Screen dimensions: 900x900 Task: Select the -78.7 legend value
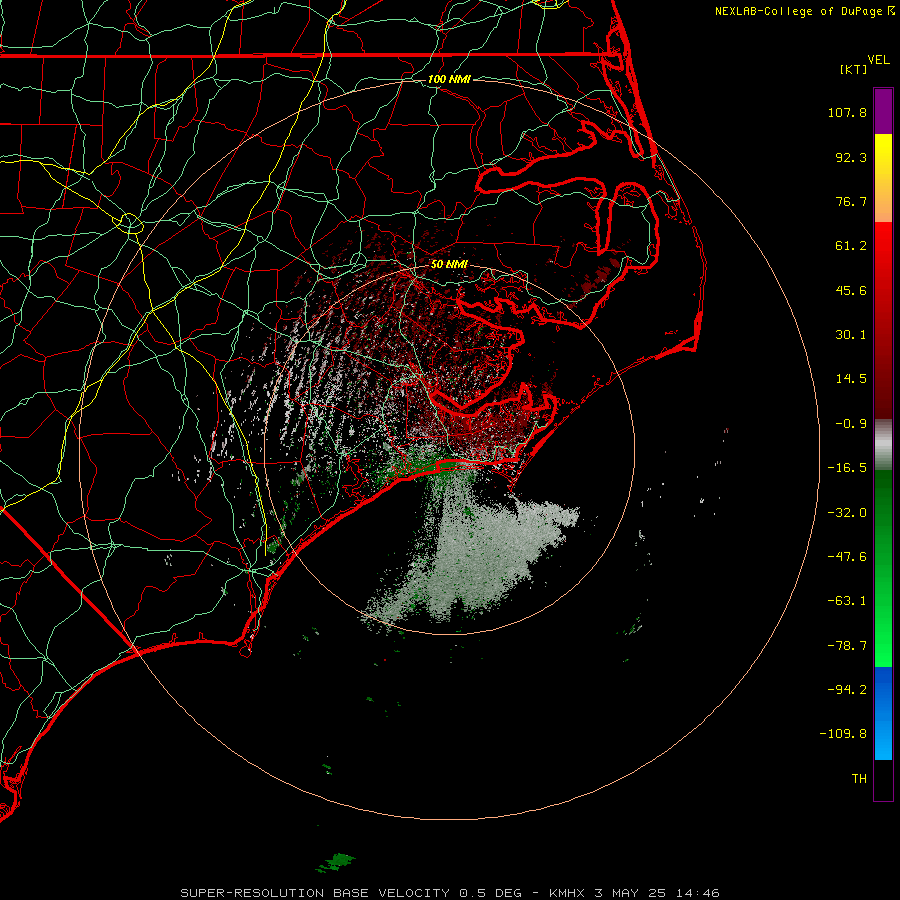(847, 646)
